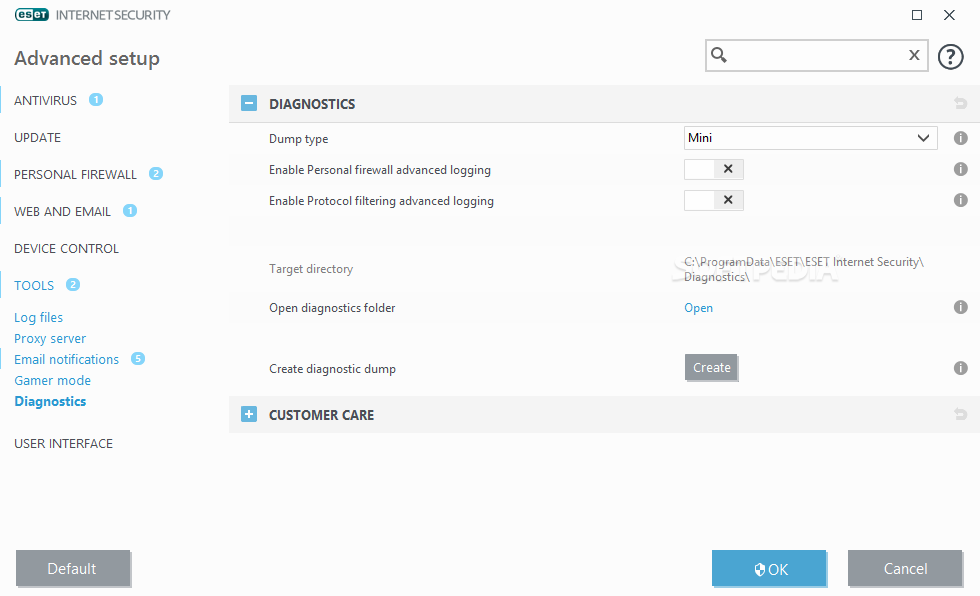
Task: Open the User Interface category
Action: click(64, 444)
